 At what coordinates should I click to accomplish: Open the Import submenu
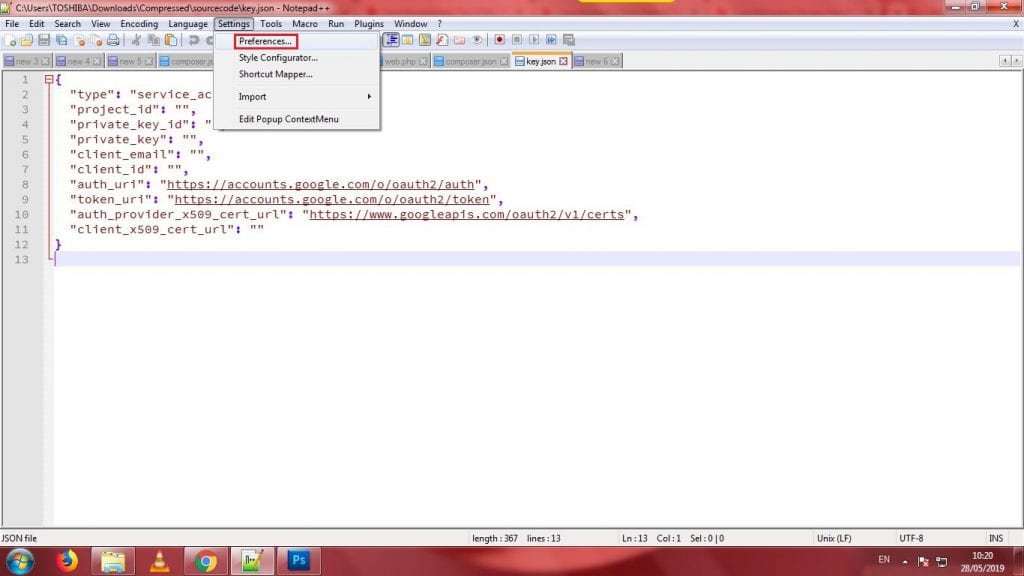pyautogui.click(x=297, y=97)
